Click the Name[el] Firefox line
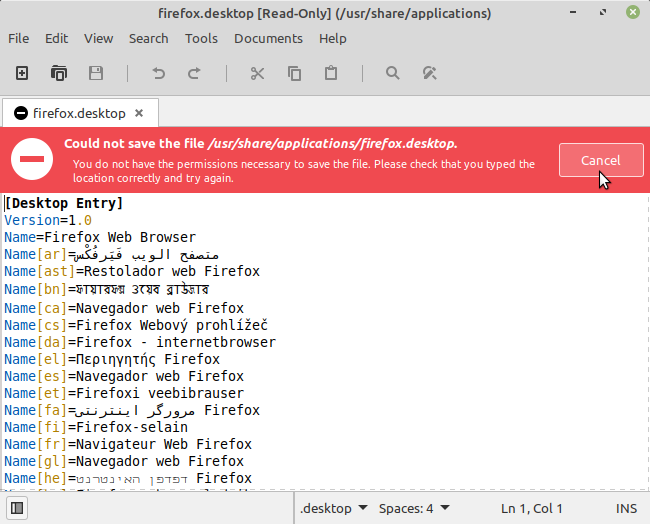650x524 pixels. (112, 359)
